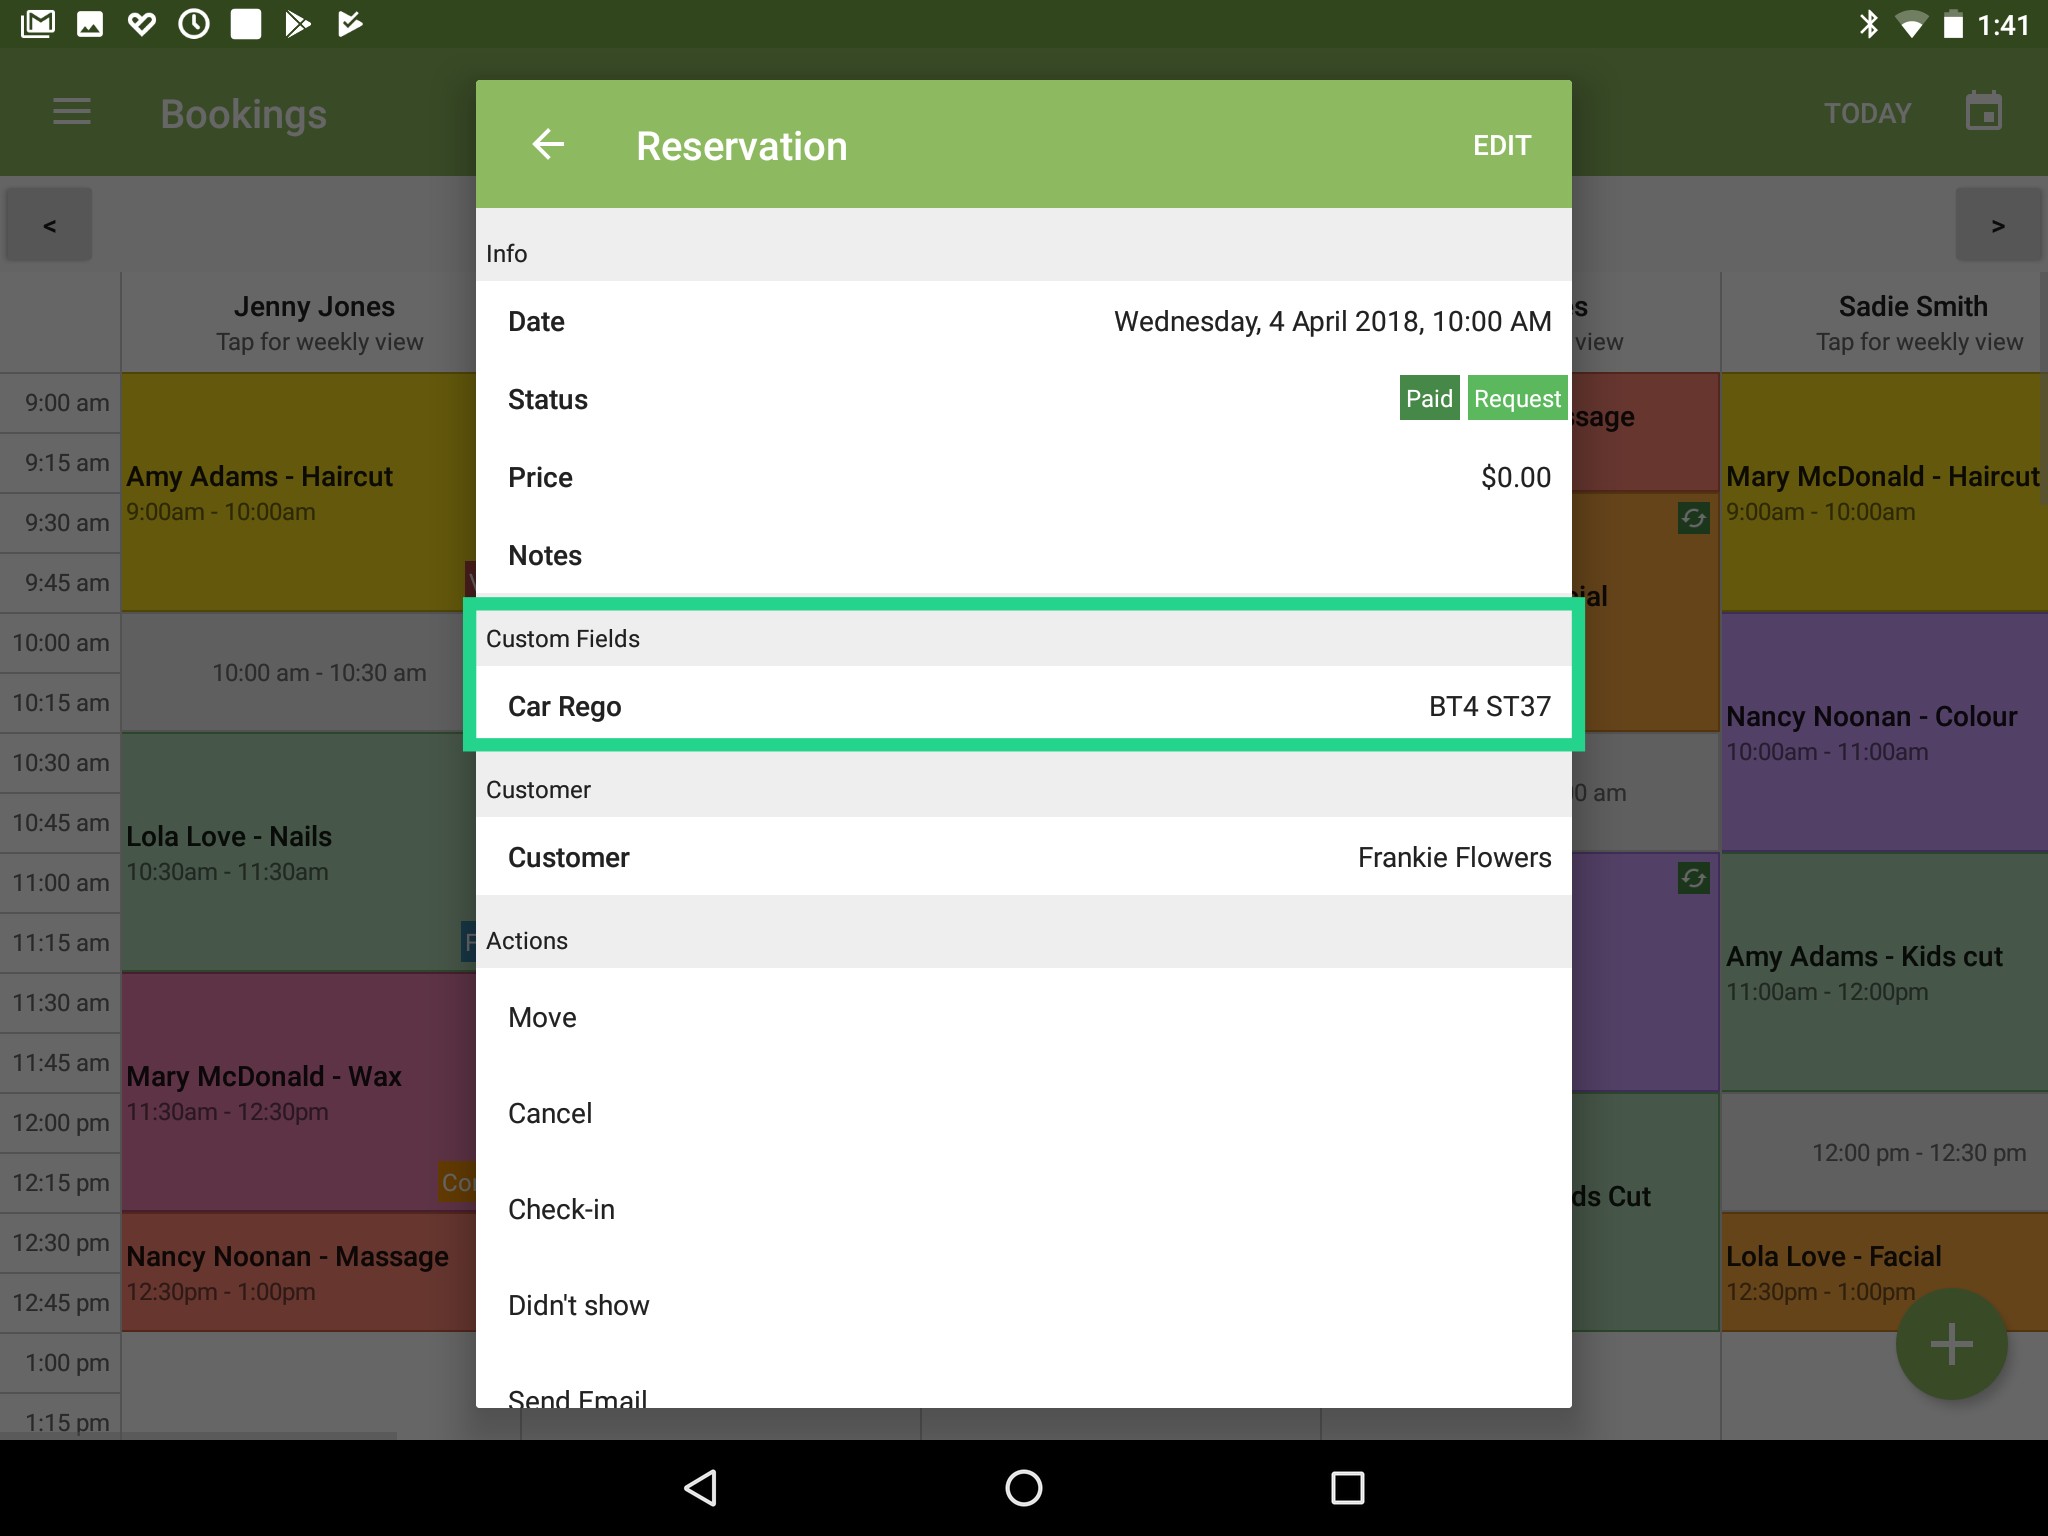This screenshot has width=2048, height=1536.
Task: Switch to Jenny Jones weekly view
Action: pyautogui.click(x=315, y=322)
